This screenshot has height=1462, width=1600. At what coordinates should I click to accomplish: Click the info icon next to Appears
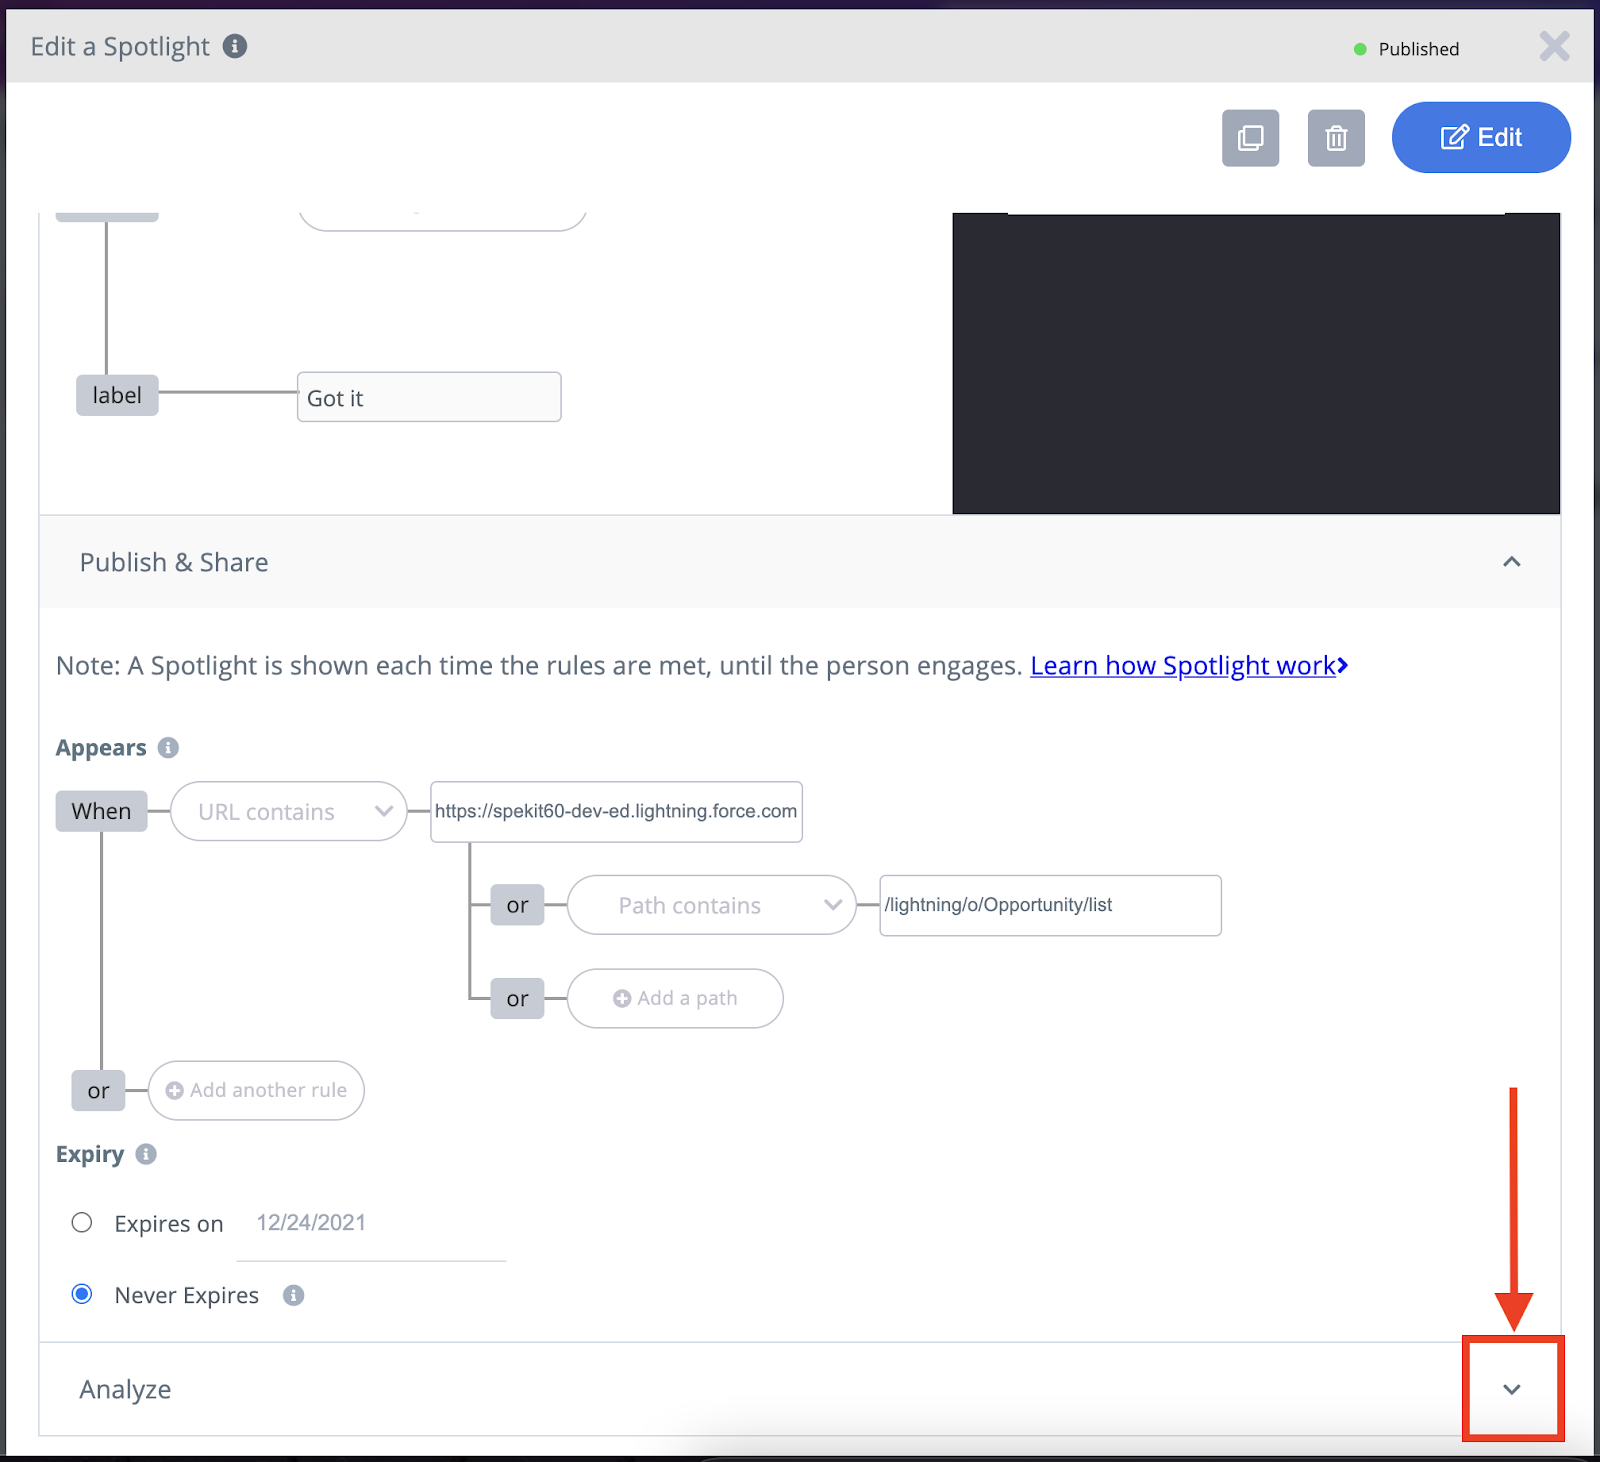[168, 748]
